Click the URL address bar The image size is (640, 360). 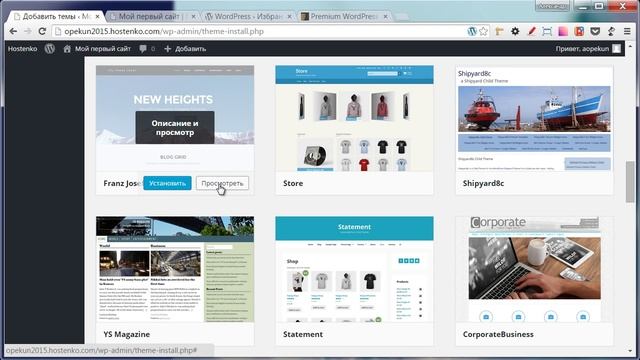point(261,31)
